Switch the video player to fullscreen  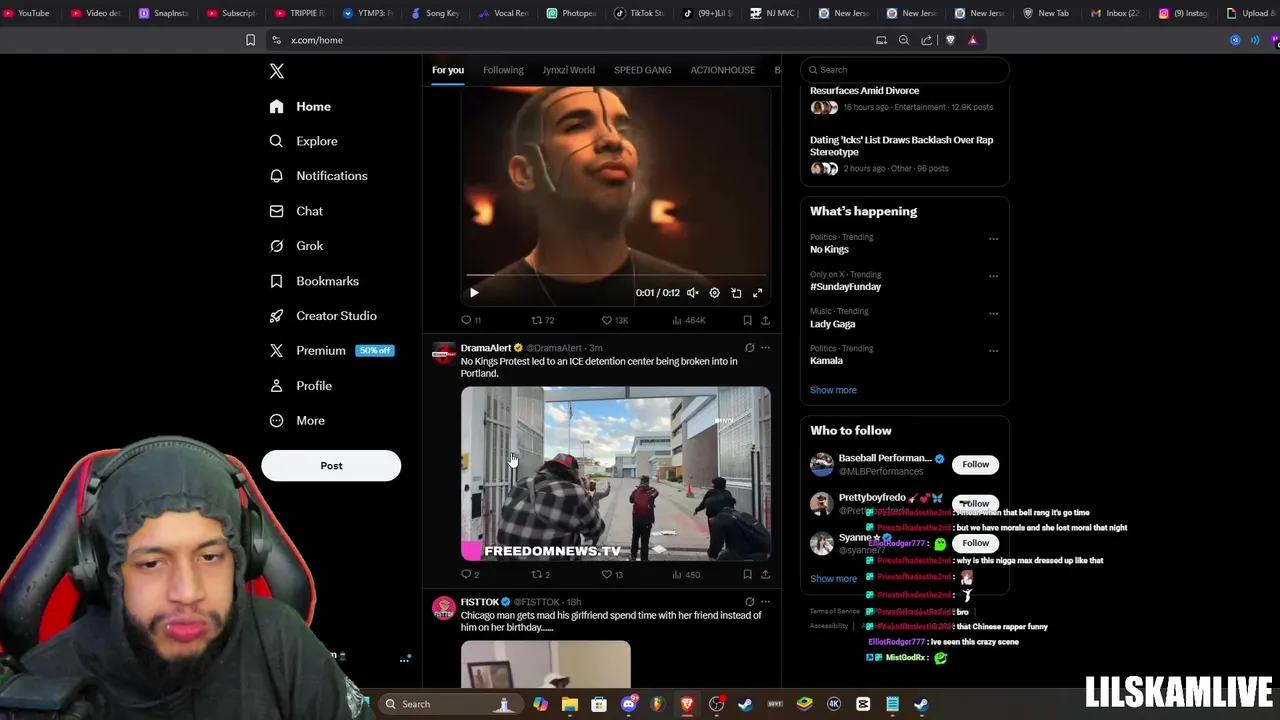click(x=757, y=293)
